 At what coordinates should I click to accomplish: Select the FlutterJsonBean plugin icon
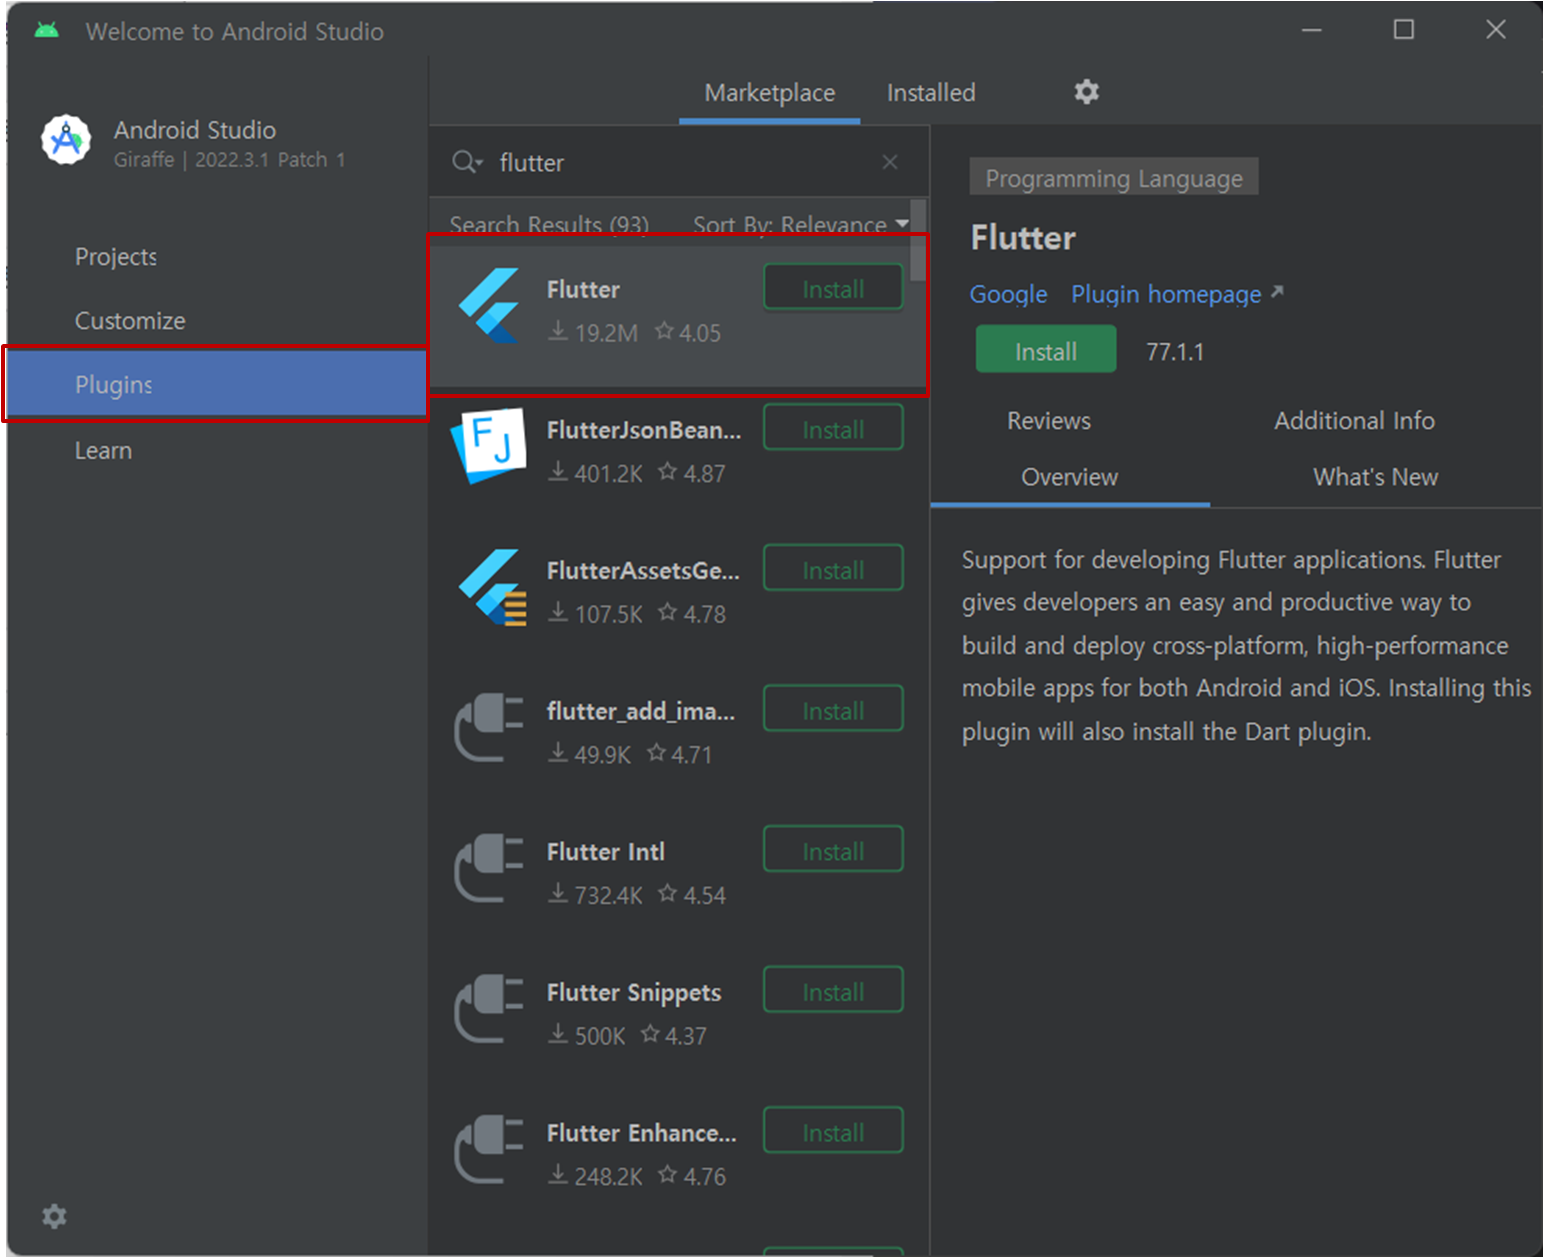pos(489,446)
